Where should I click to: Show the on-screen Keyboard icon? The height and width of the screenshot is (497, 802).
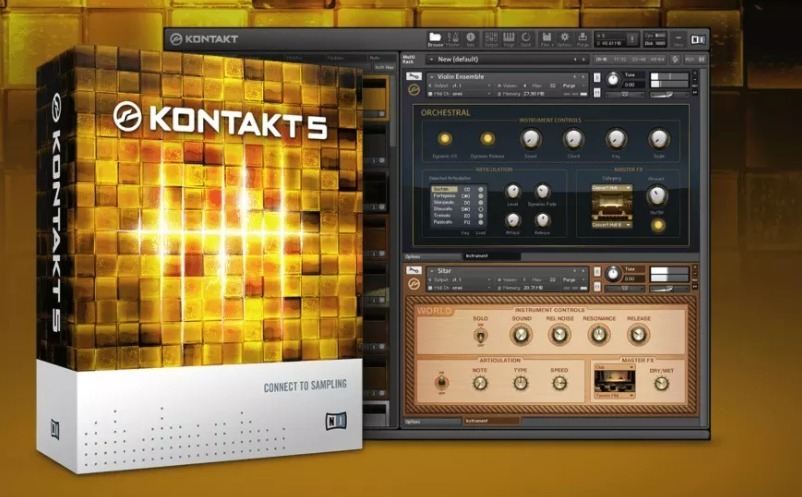(509, 37)
